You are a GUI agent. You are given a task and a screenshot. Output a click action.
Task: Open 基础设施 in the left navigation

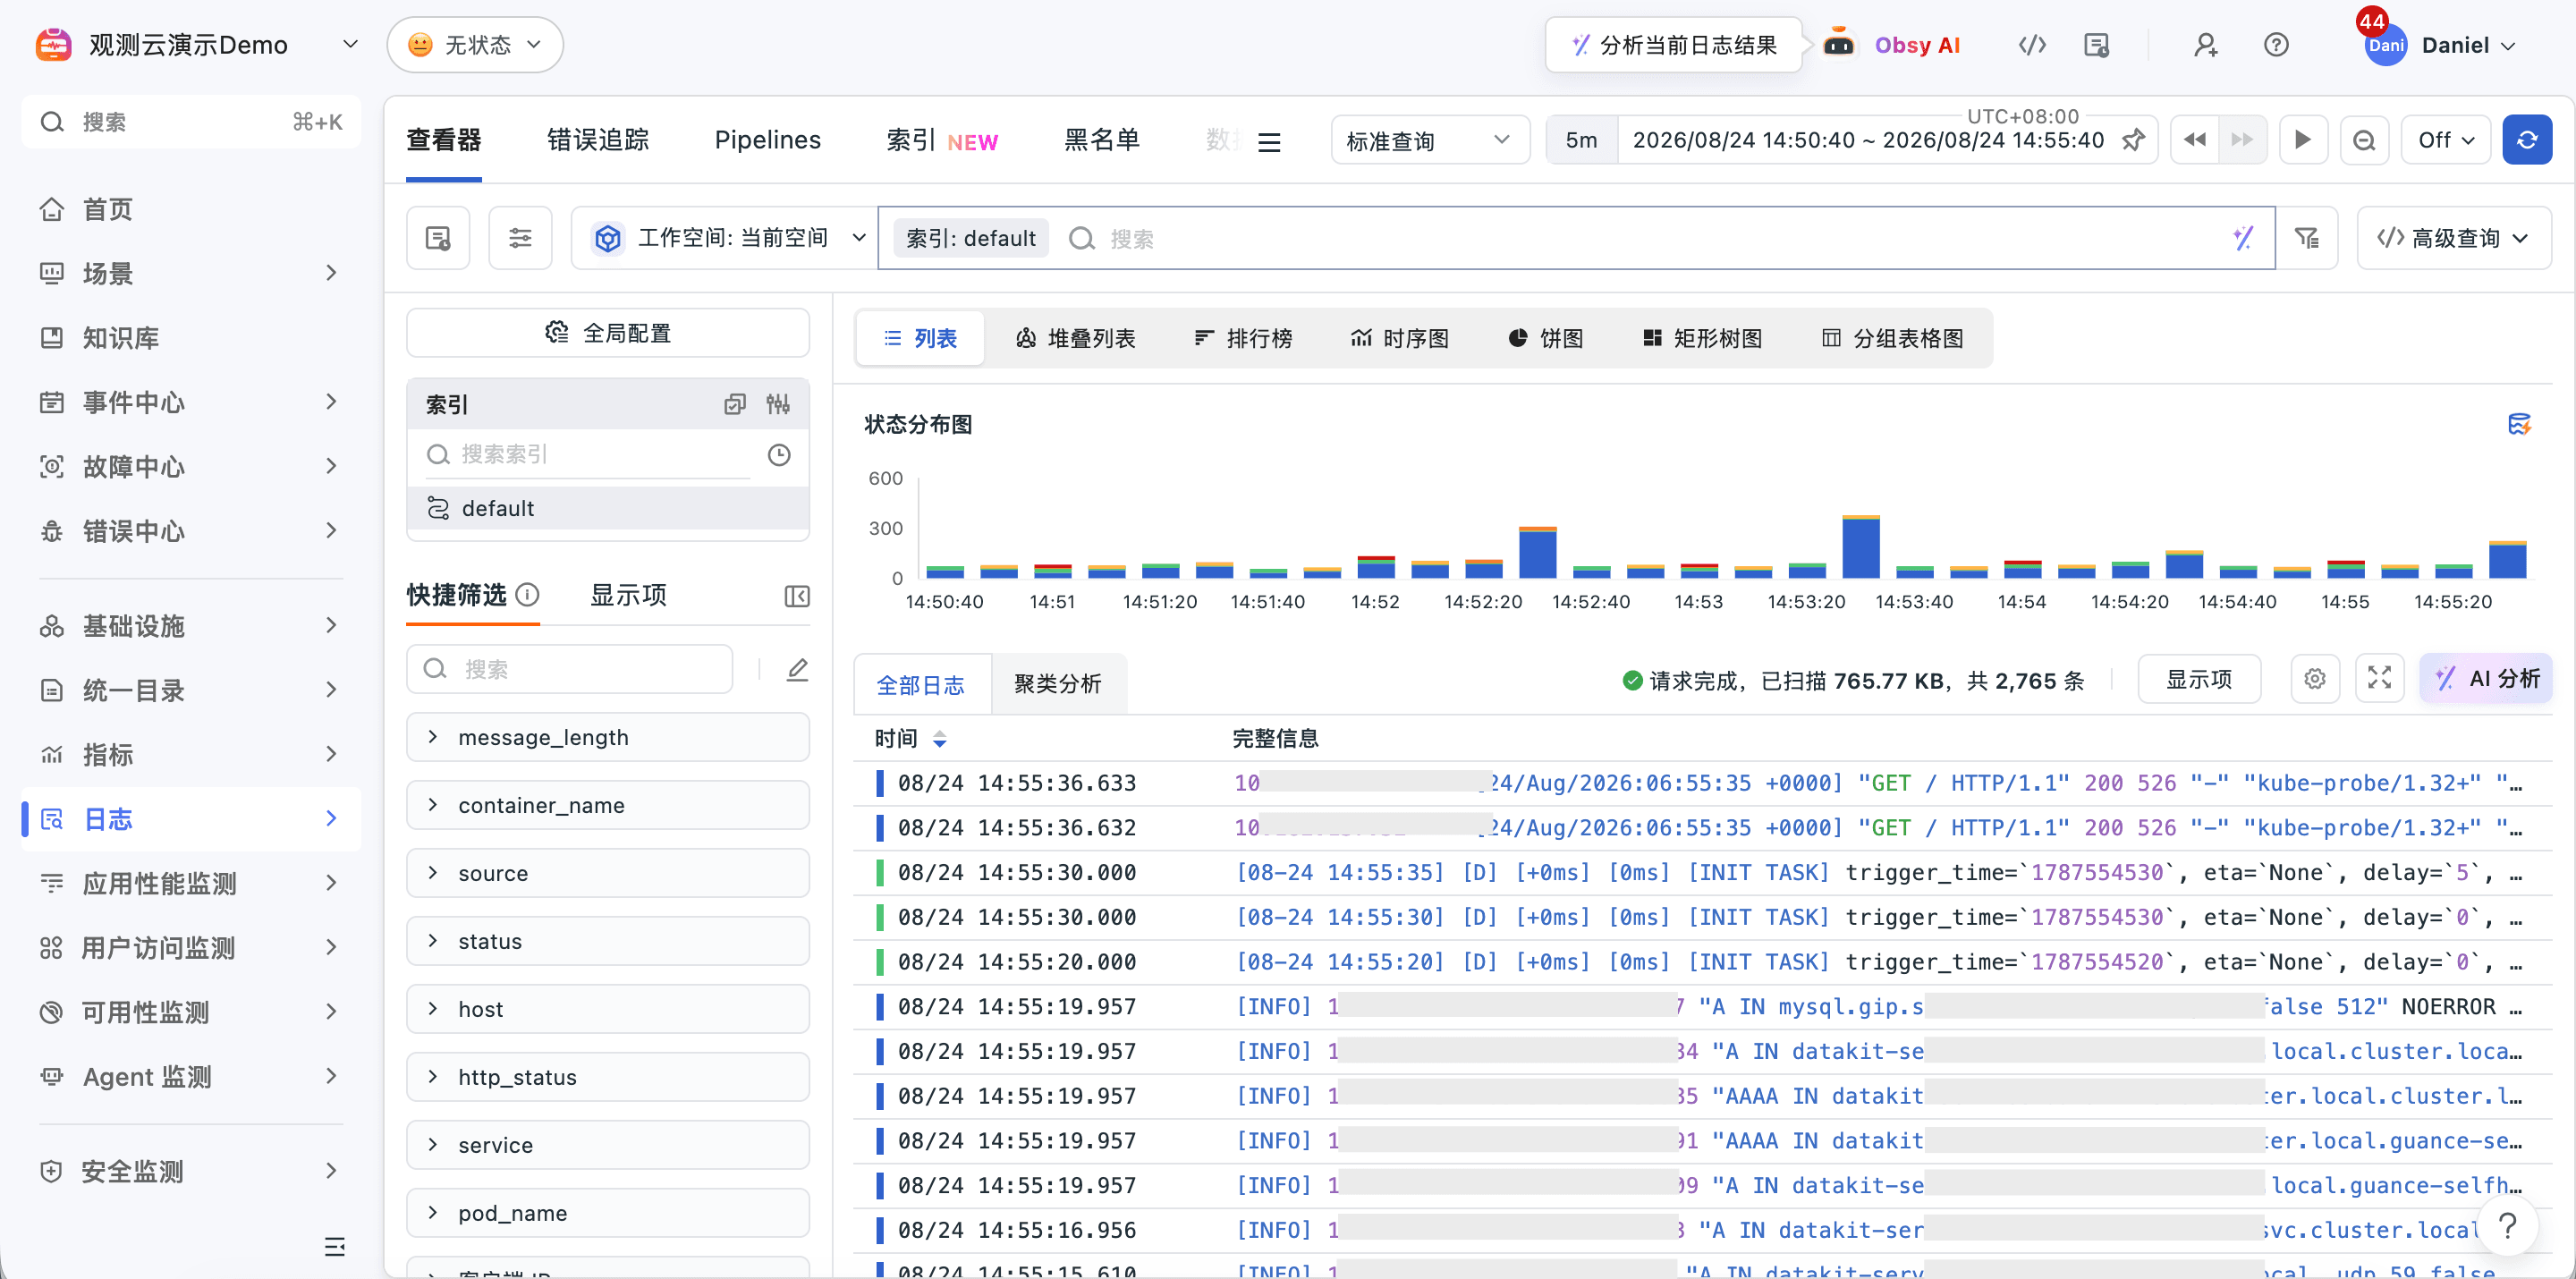pos(190,627)
